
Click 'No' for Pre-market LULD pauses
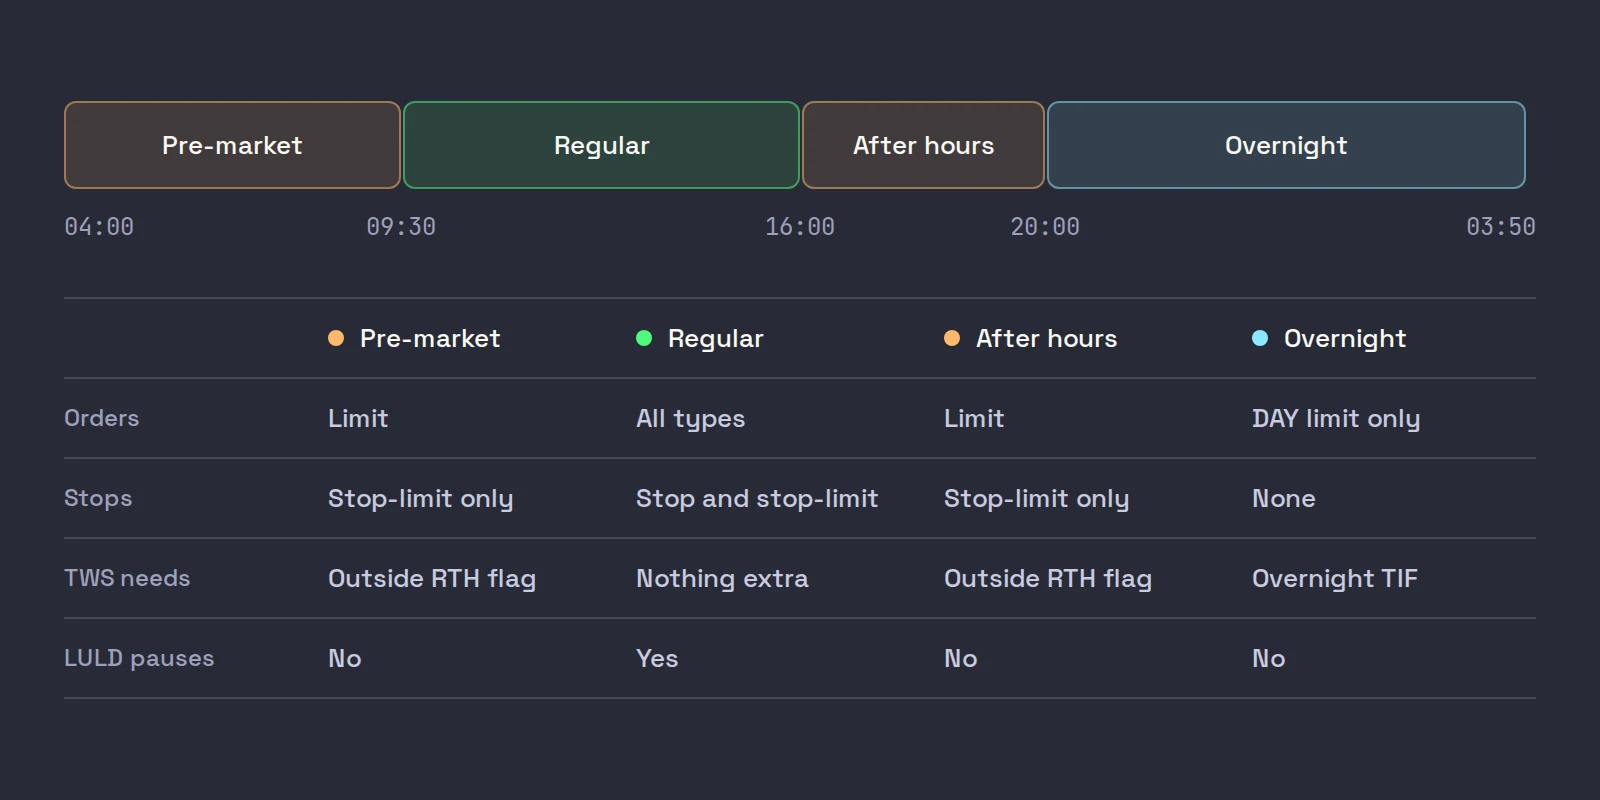tap(345, 658)
